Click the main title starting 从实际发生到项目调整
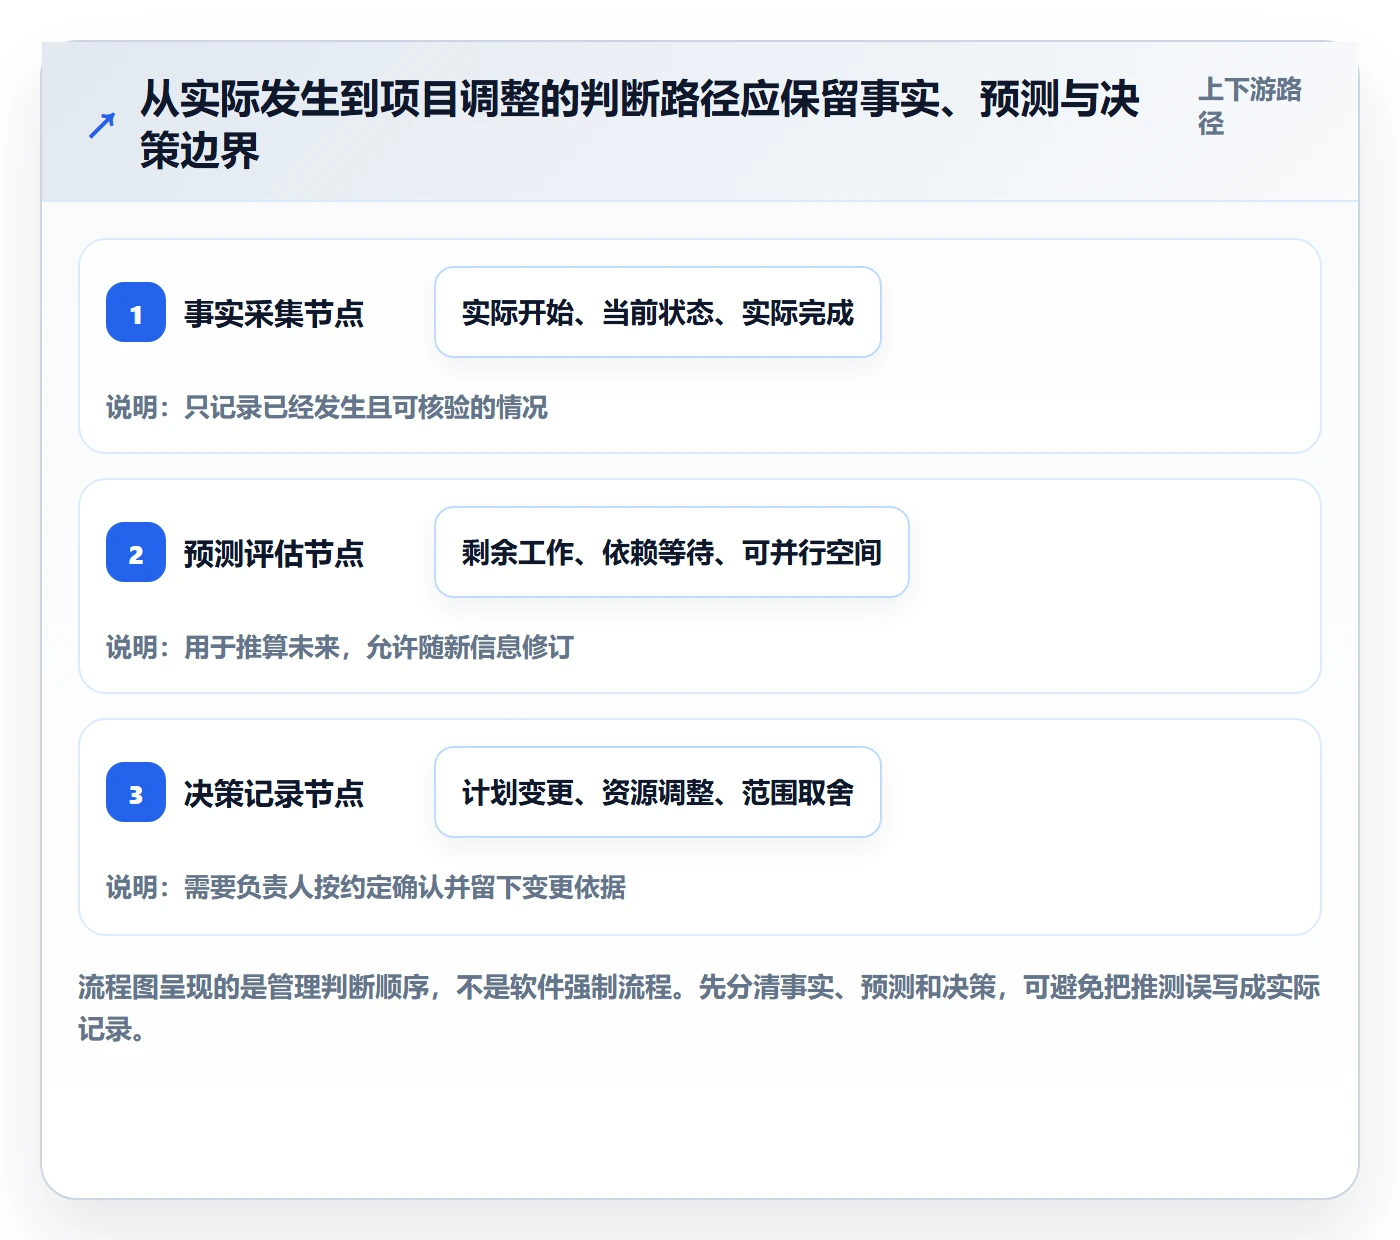The width and height of the screenshot is (1400, 1240). tap(640, 125)
